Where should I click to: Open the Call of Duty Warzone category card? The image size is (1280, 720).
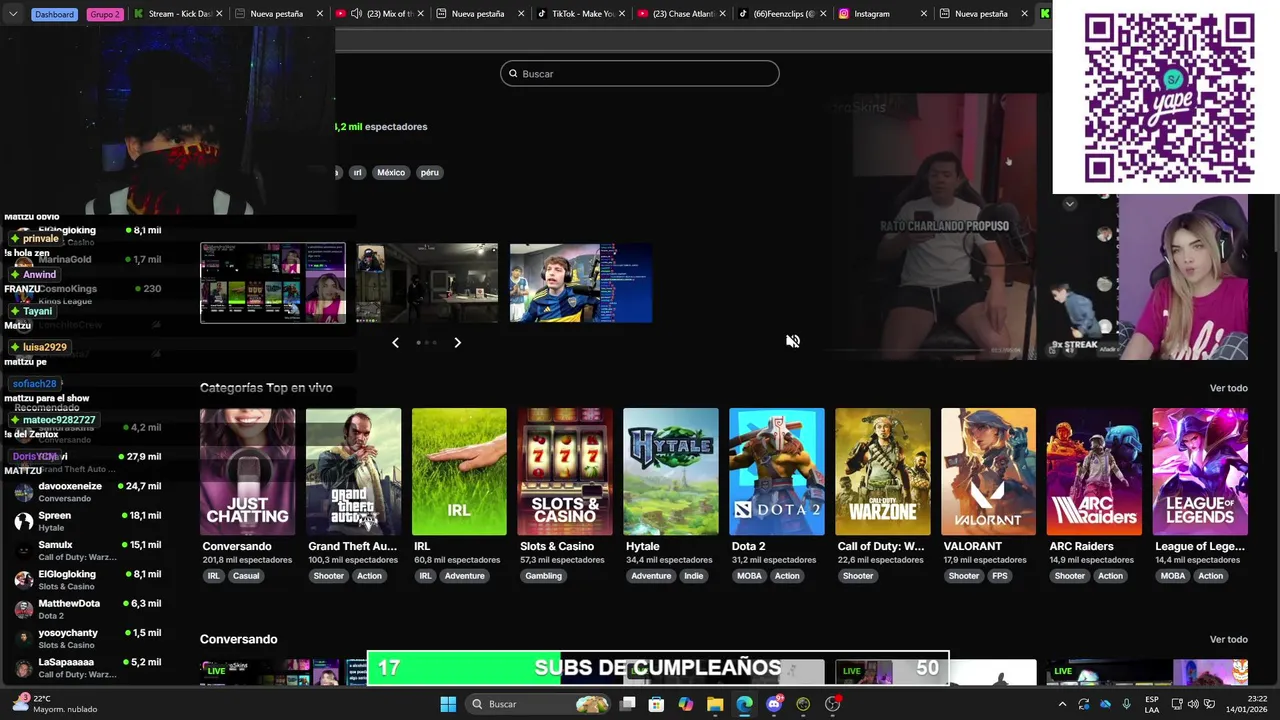[883, 472]
